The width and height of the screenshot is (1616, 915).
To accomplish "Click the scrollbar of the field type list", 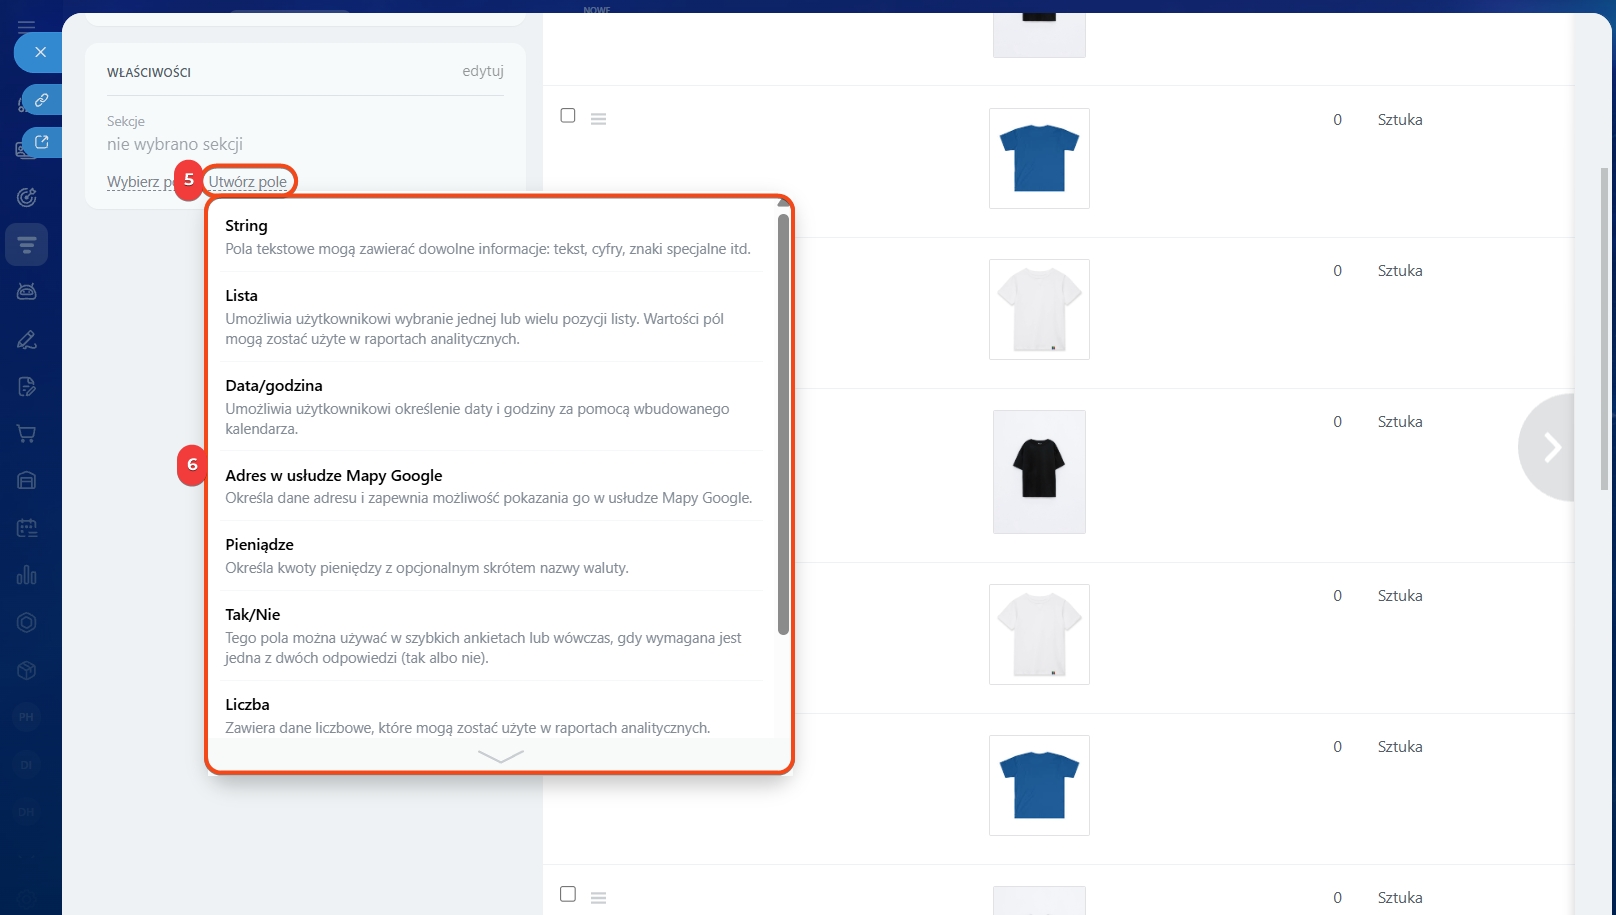I will 783,424.
